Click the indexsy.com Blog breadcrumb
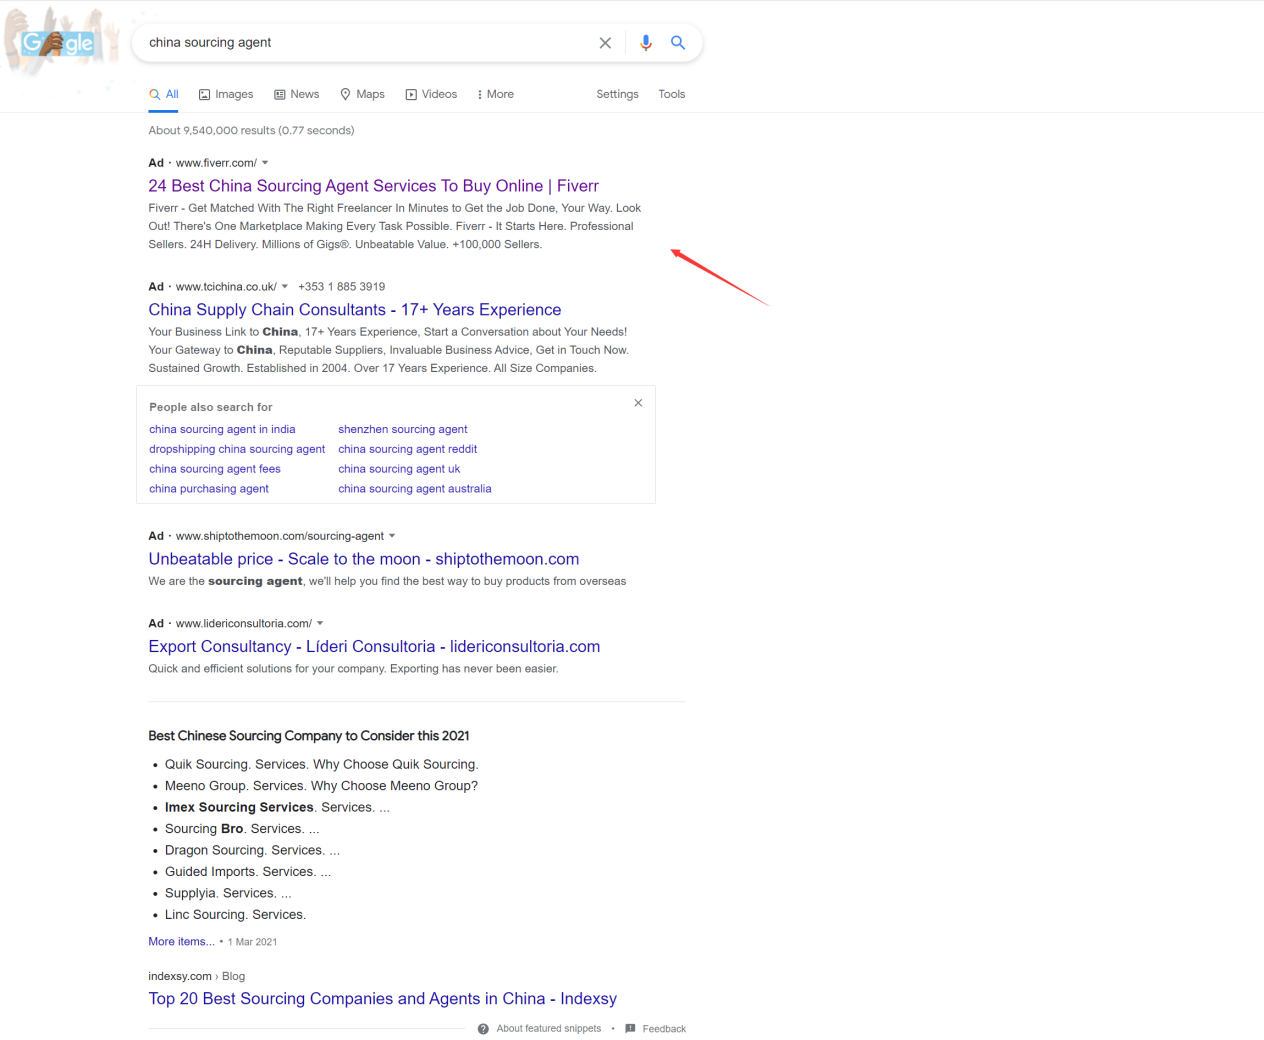This screenshot has height=1040, width=1264. (x=197, y=977)
